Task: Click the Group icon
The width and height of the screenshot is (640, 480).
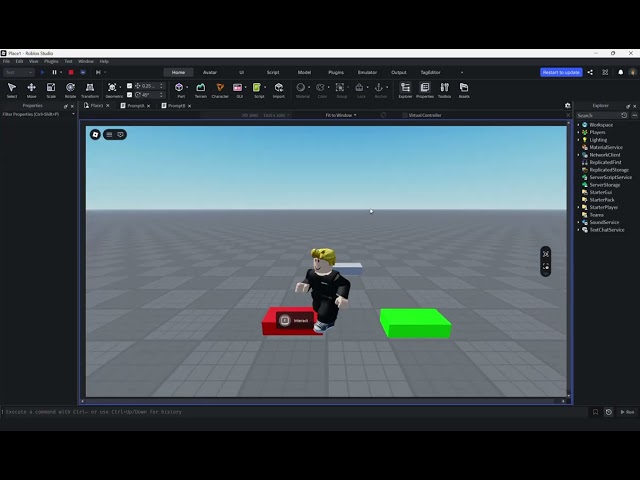Action: [340, 87]
